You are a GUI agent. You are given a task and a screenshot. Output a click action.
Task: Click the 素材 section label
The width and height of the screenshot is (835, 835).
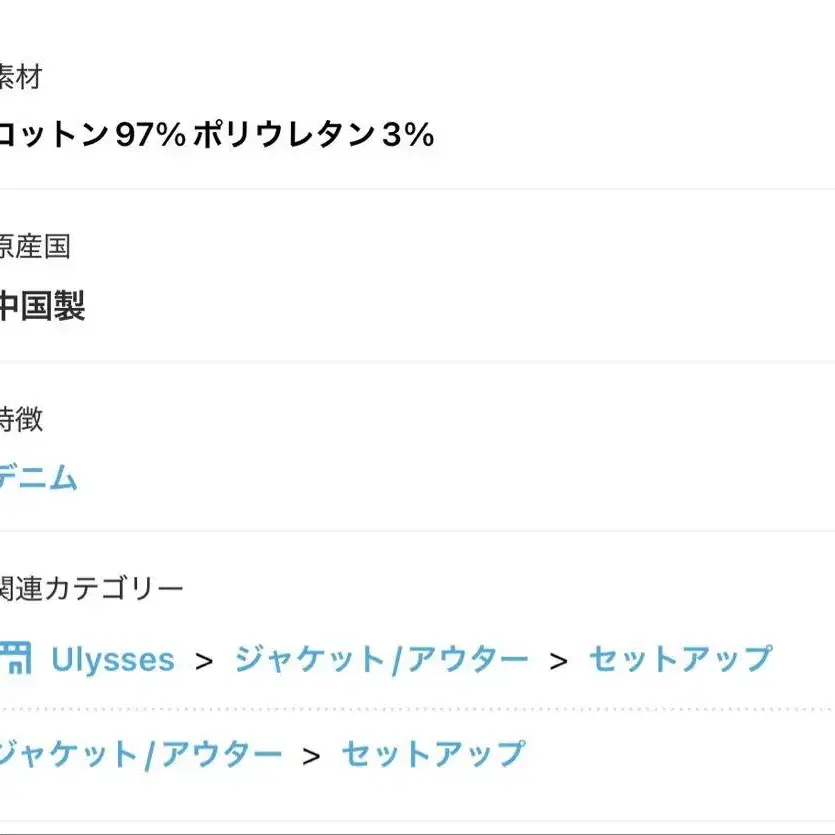22,78
